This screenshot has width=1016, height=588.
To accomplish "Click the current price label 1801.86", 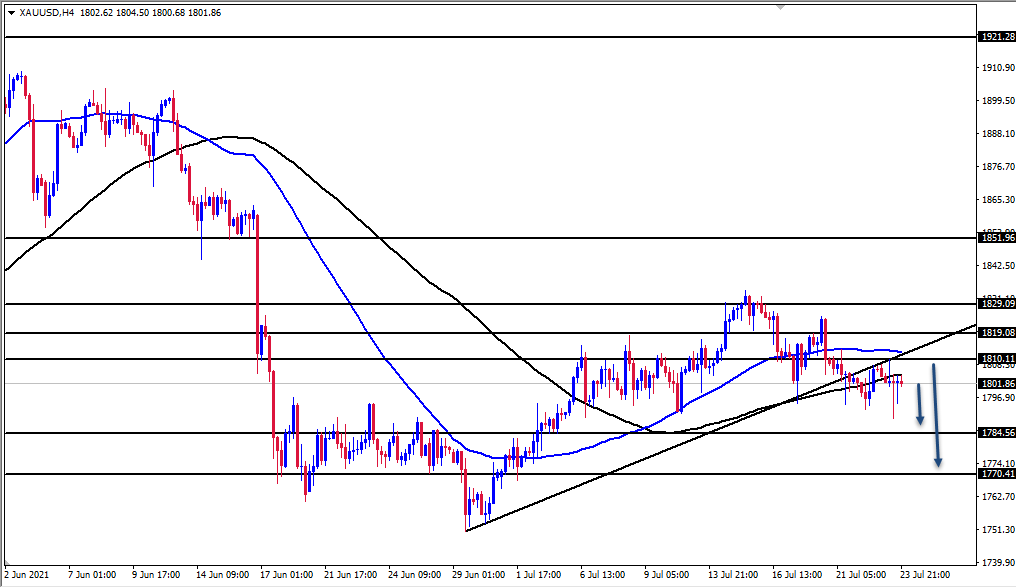I will [997, 384].
